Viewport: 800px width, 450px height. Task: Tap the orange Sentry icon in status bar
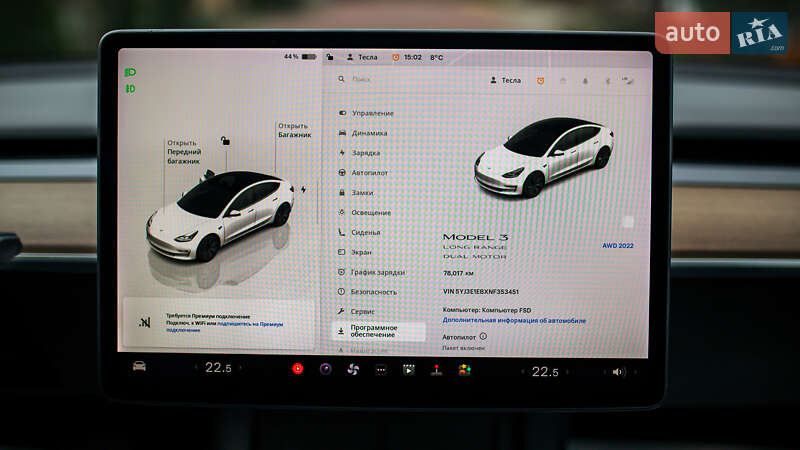395,57
